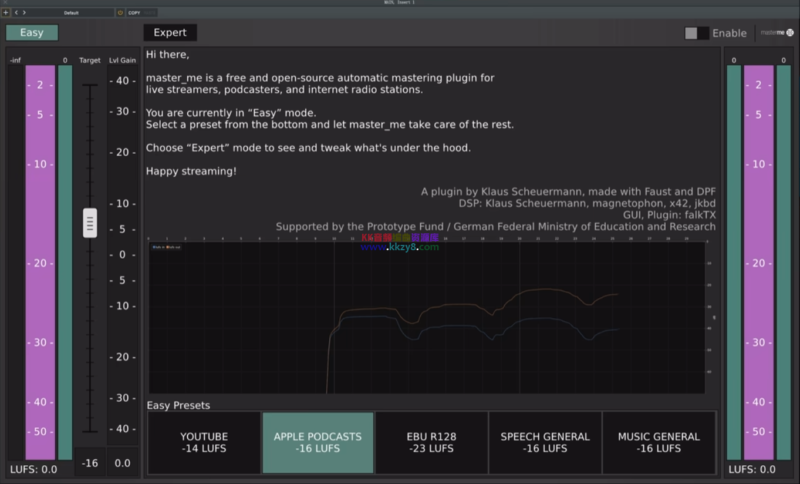Go to next preset with right arrow
The image size is (800, 484).
pyautogui.click(x=25, y=13)
